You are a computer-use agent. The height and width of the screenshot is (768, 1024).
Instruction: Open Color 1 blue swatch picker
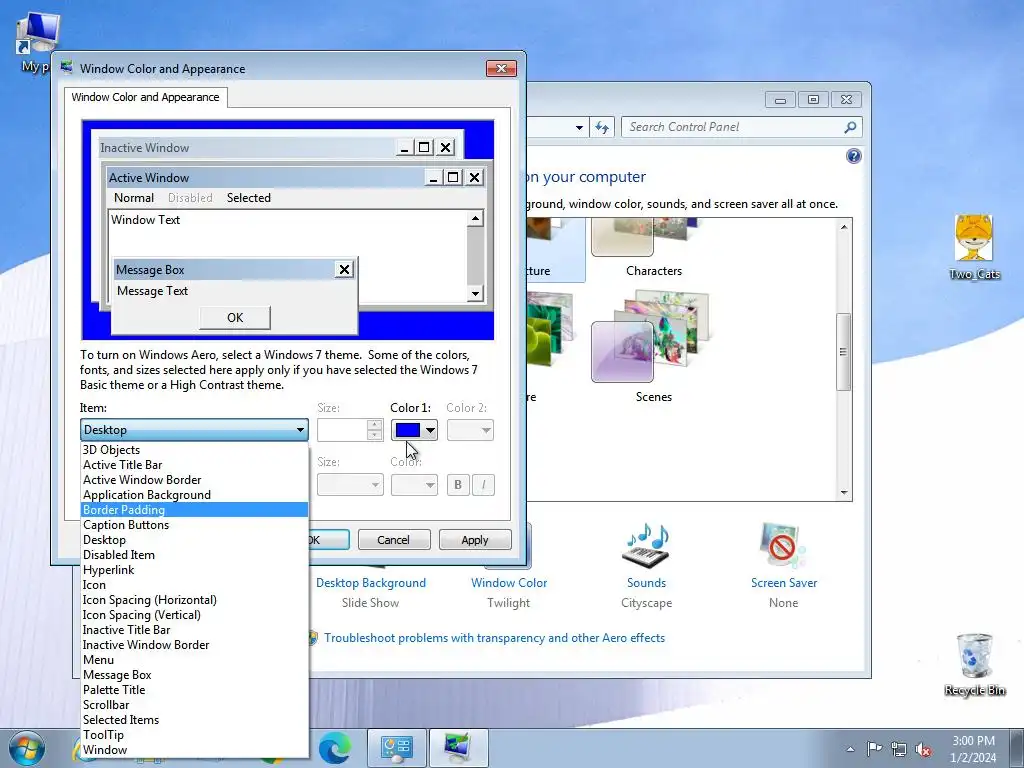point(414,430)
